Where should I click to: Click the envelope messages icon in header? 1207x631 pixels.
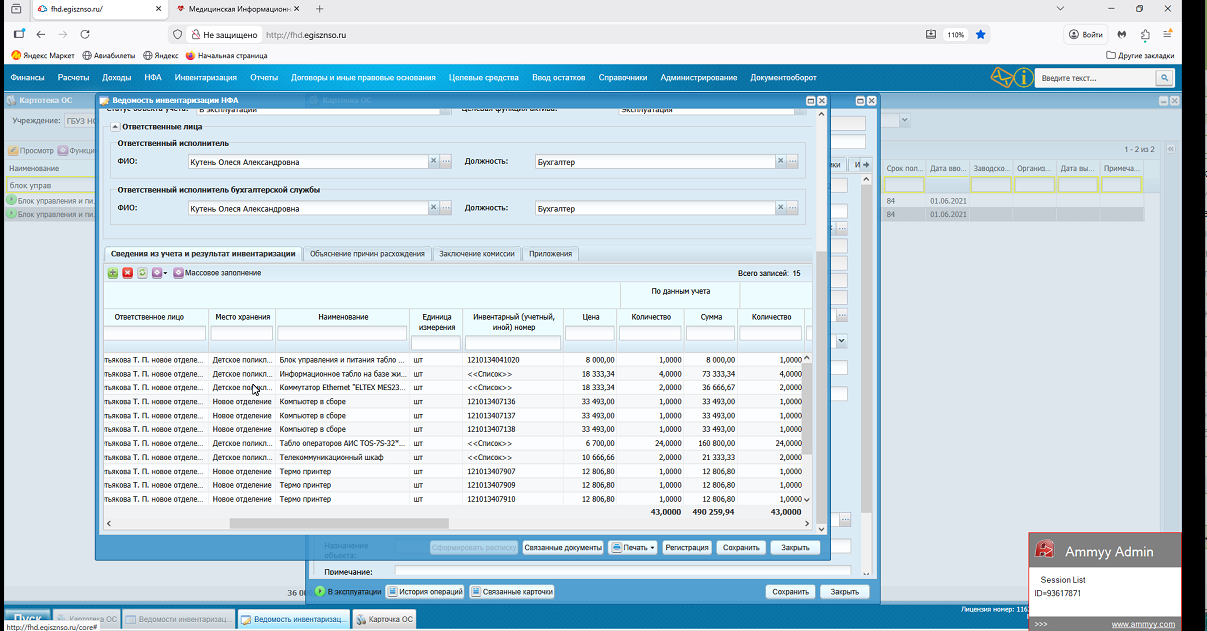pyautogui.click(x=1001, y=78)
